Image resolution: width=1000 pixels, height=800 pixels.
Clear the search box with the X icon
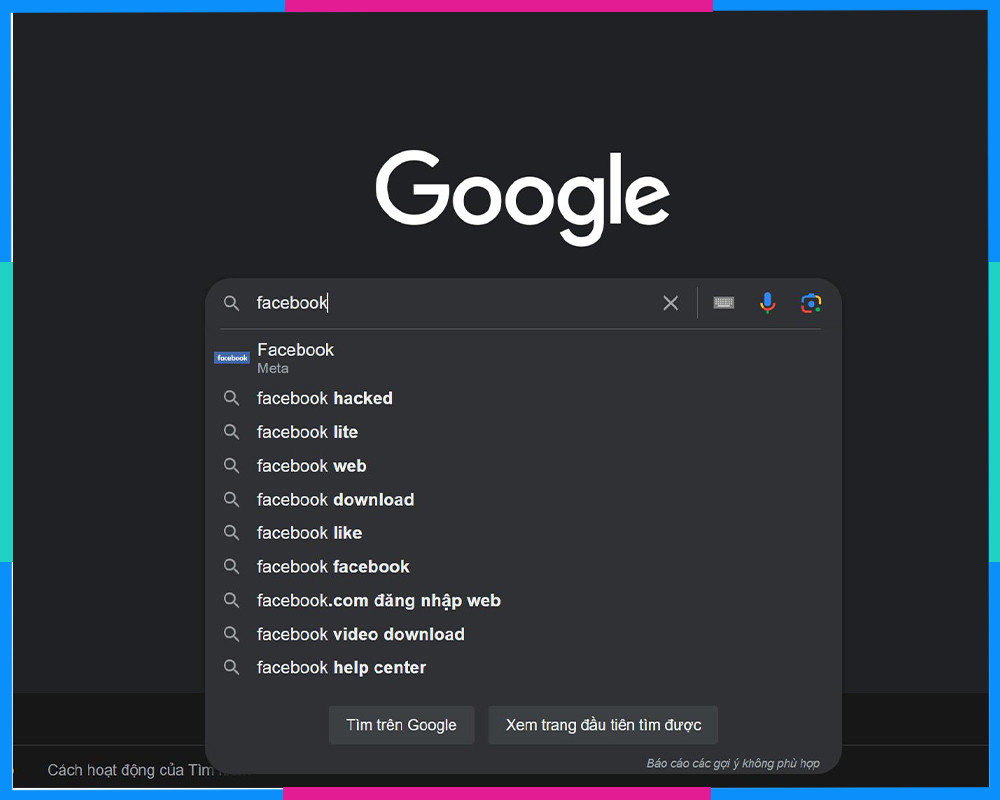(670, 303)
